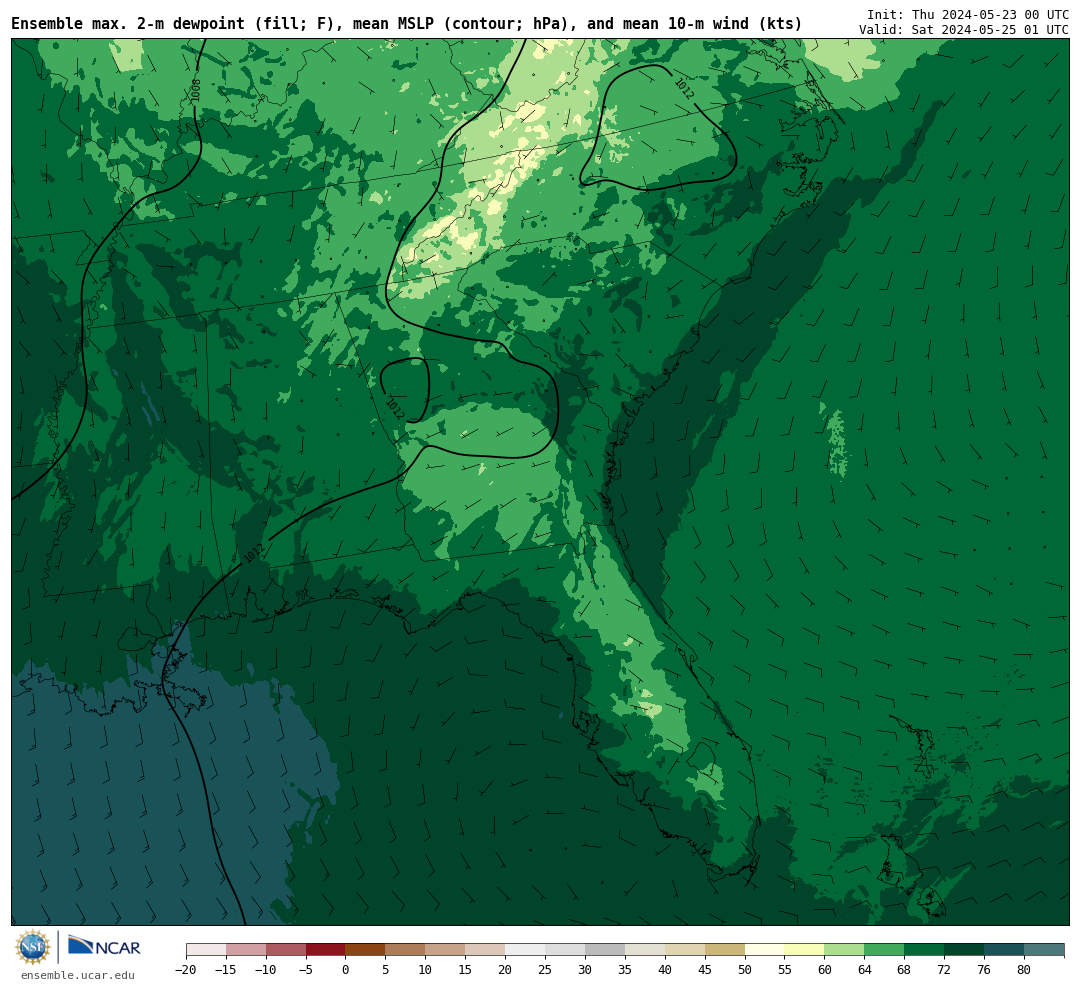Pick the rose -10 to -5 colorbar swatch
Image resolution: width=1080 pixels, height=988 pixels.
(x=286, y=950)
